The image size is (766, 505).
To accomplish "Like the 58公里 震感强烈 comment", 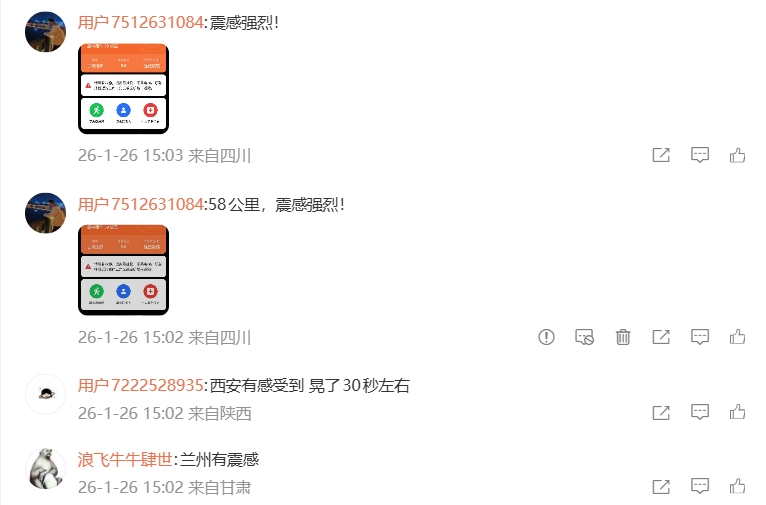I will 737,337.
